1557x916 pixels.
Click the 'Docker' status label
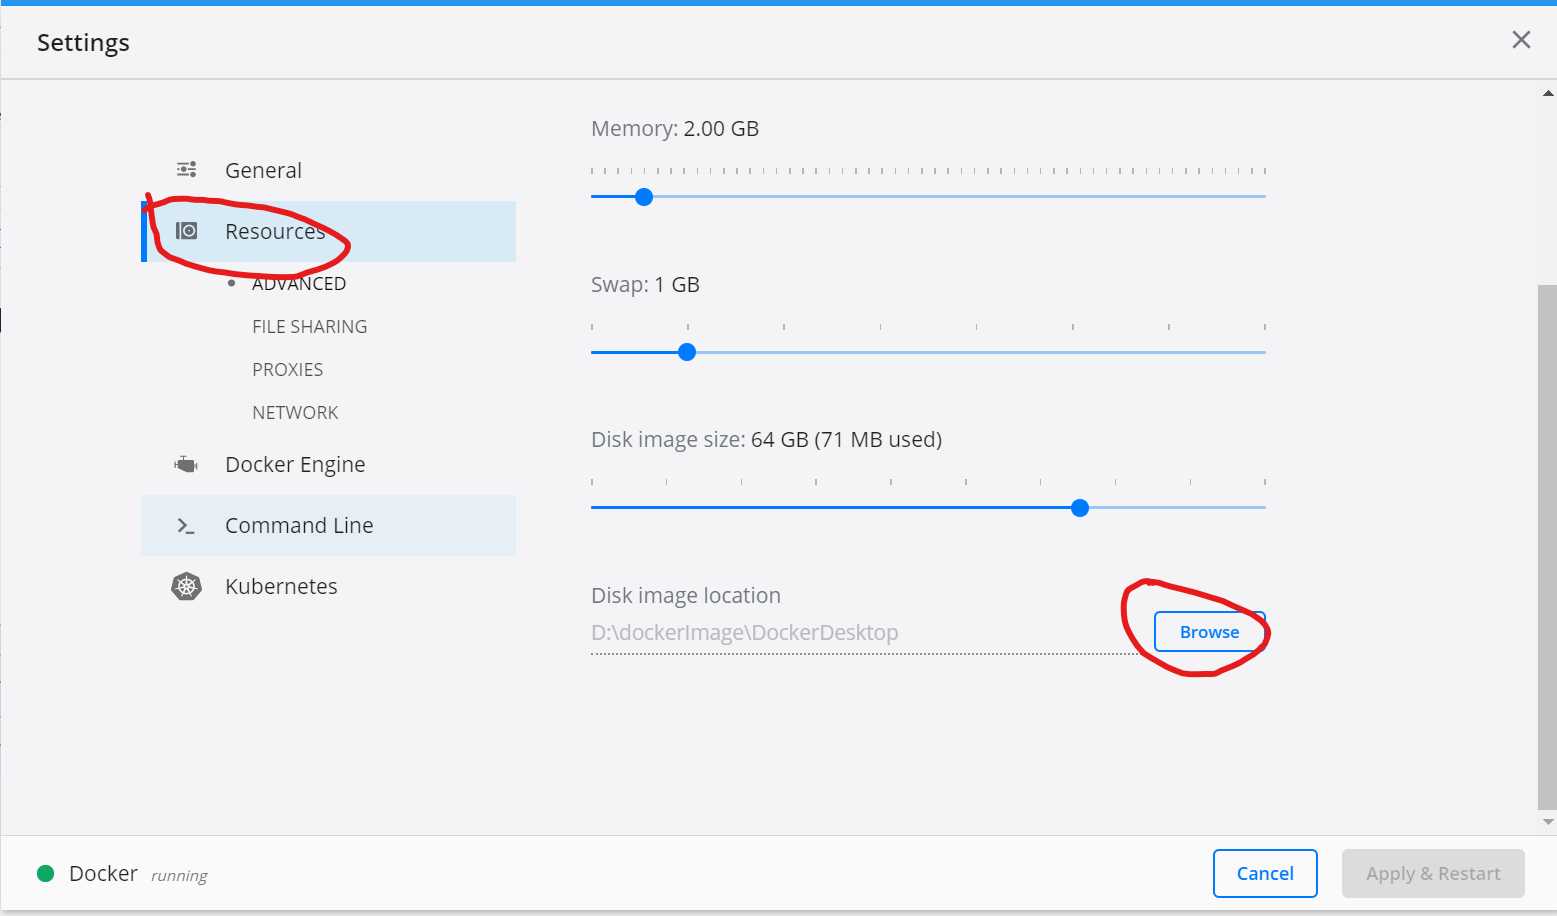pyautogui.click(x=103, y=873)
